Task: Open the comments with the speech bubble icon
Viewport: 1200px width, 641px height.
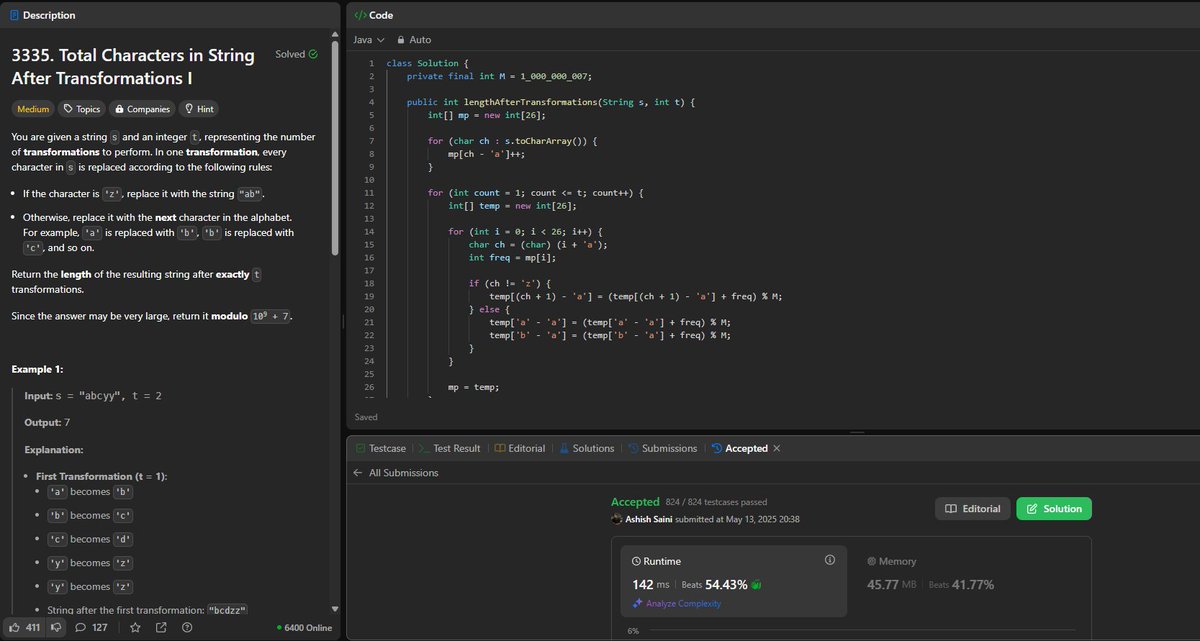Action: click(x=82, y=628)
